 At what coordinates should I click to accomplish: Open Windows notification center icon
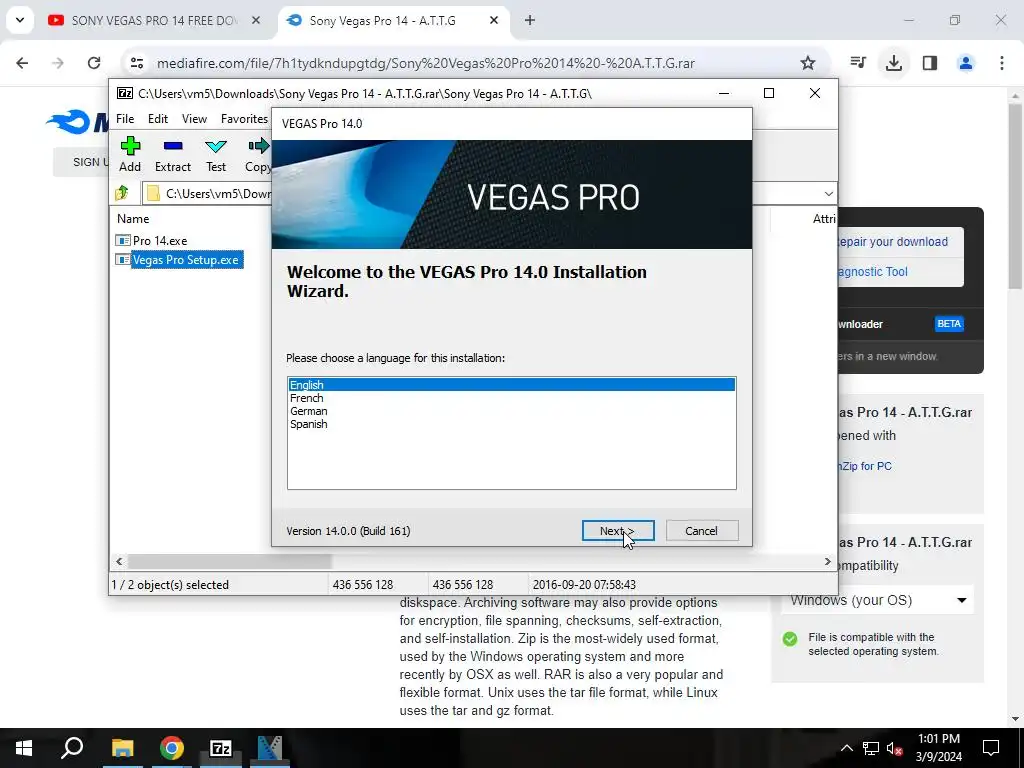991,748
